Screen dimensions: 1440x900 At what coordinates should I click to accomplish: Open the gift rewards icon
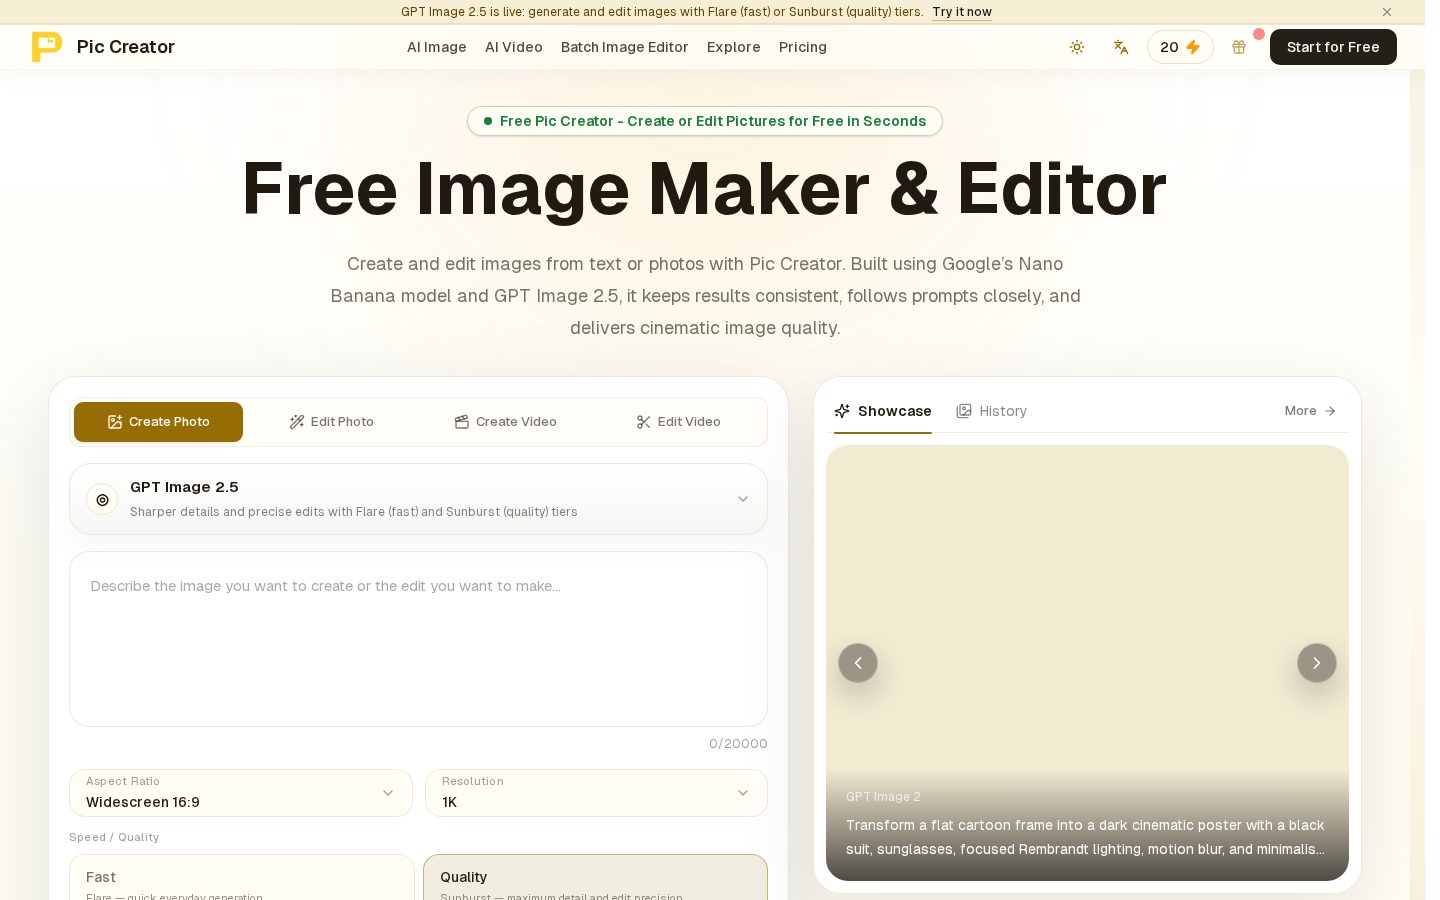(1239, 47)
